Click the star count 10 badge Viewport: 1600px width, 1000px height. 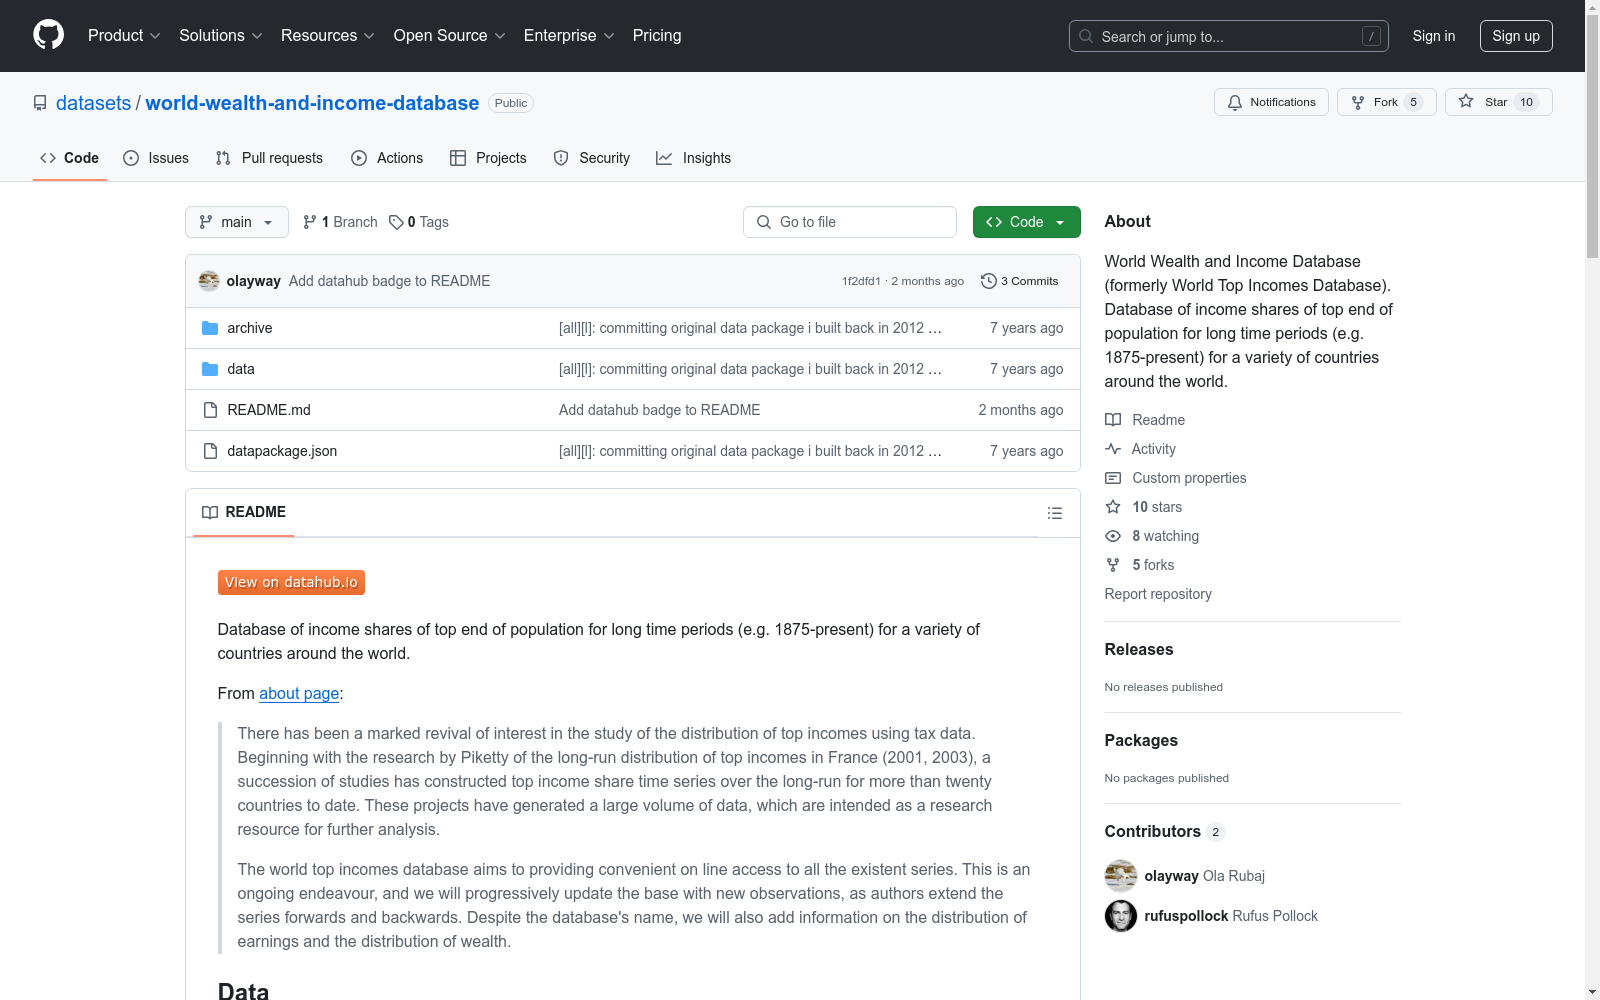pos(1526,102)
